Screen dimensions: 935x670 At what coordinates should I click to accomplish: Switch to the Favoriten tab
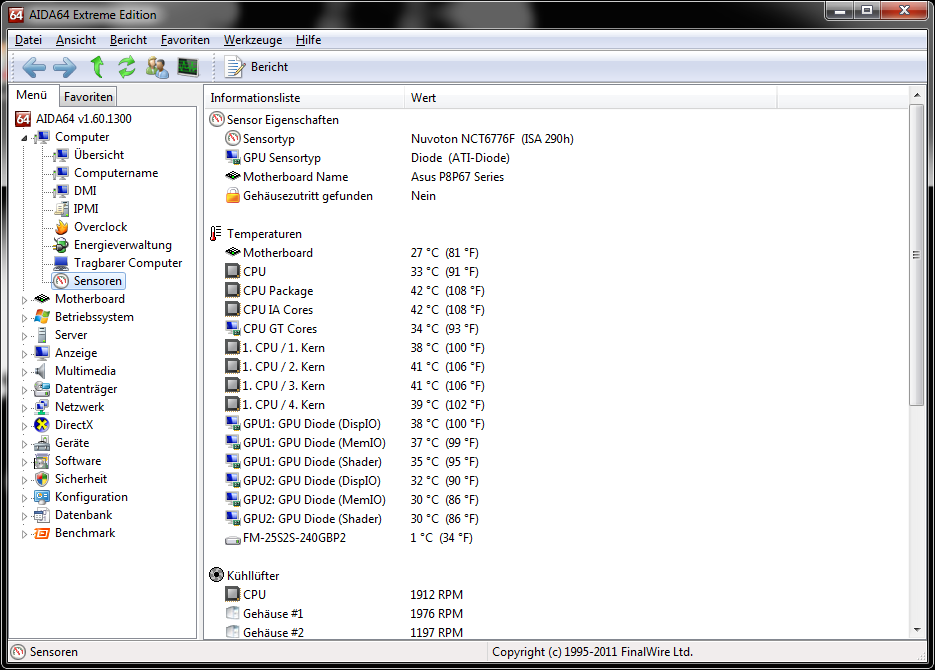[x=88, y=97]
